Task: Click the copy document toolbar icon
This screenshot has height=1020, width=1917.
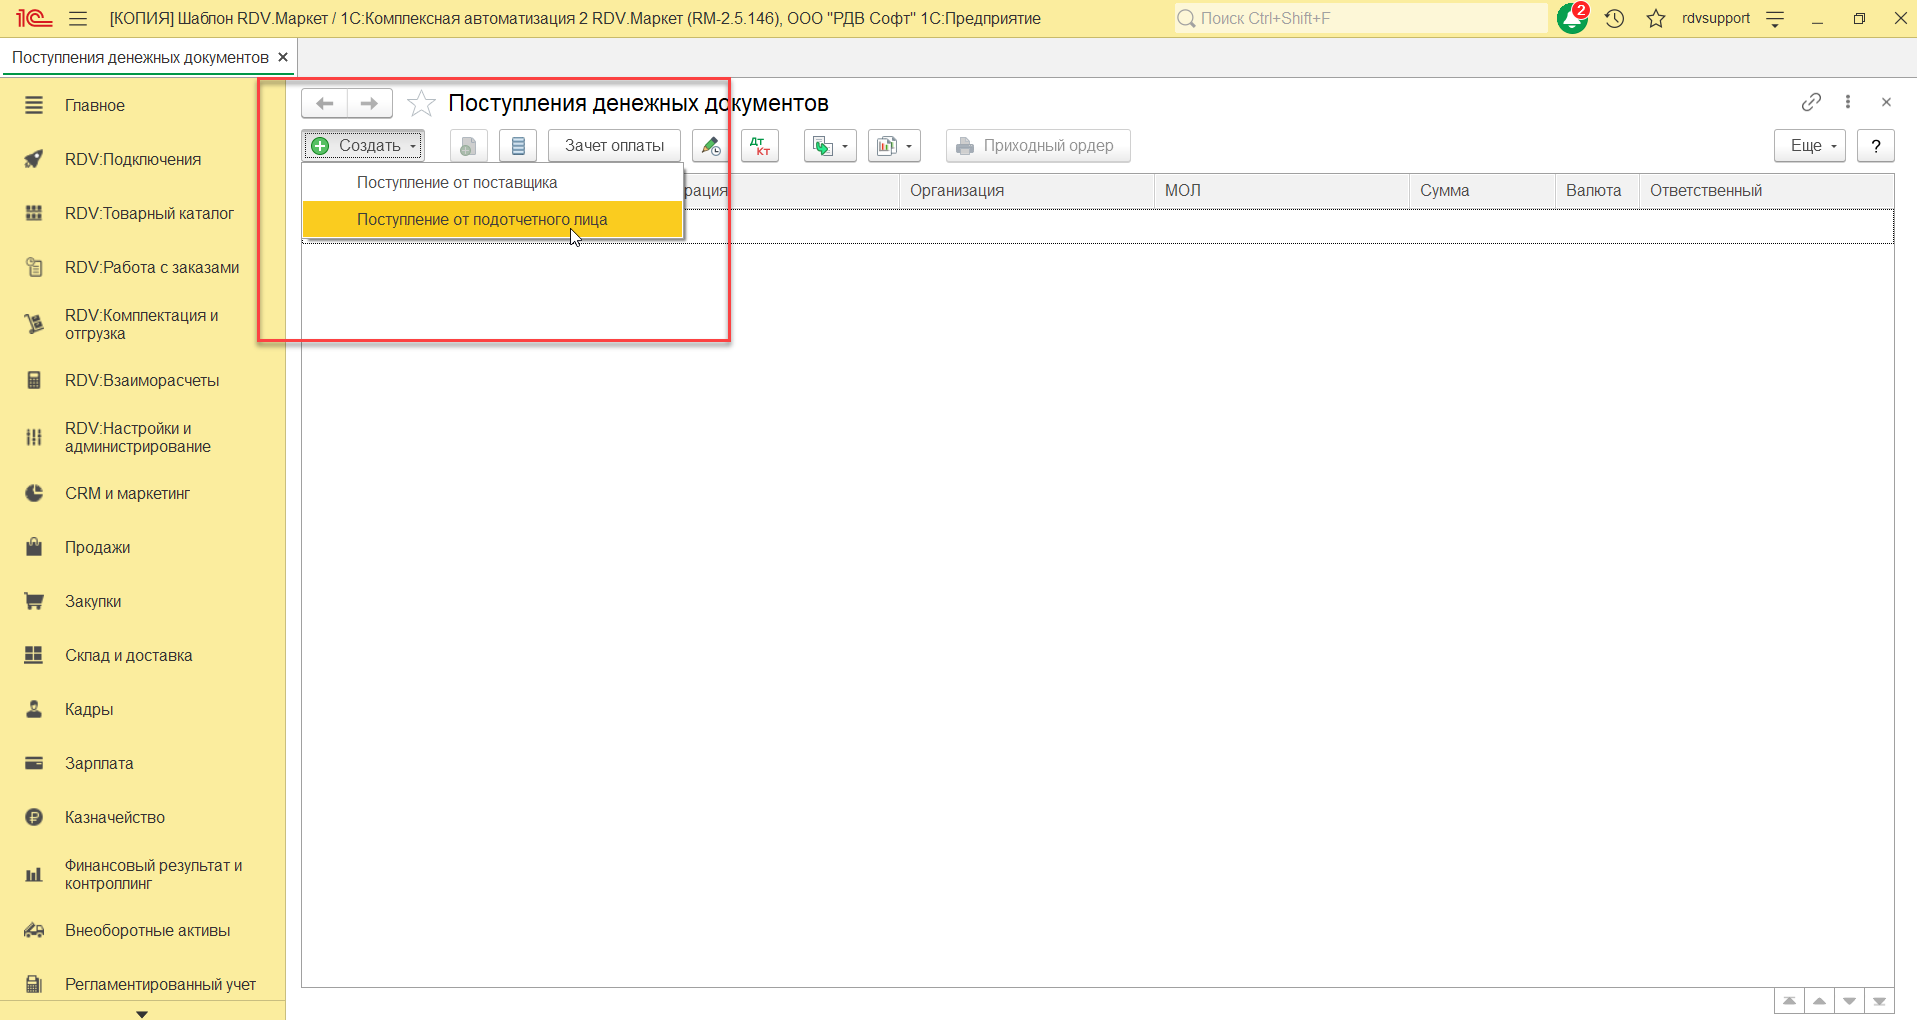Action: tap(467, 146)
